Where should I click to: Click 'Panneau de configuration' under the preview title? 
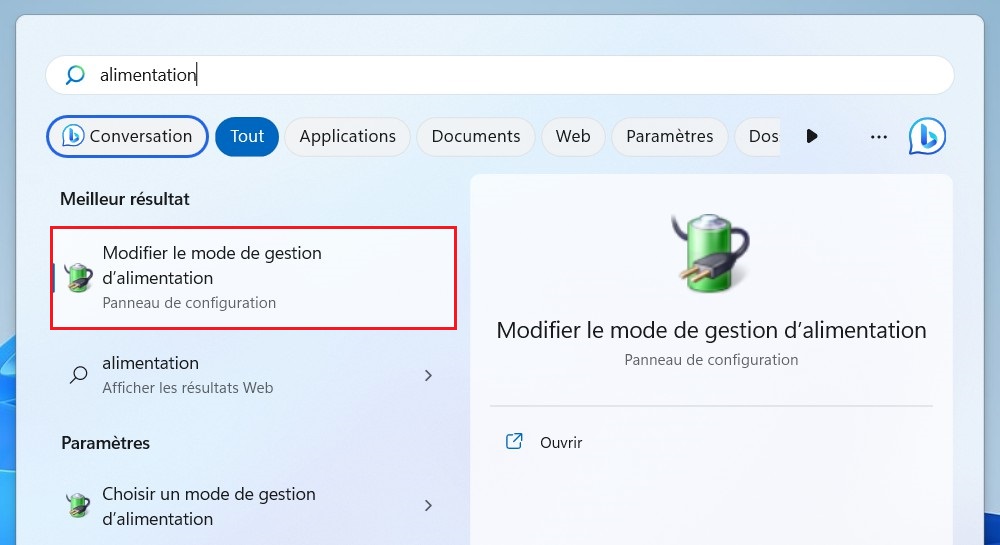(711, 360)
